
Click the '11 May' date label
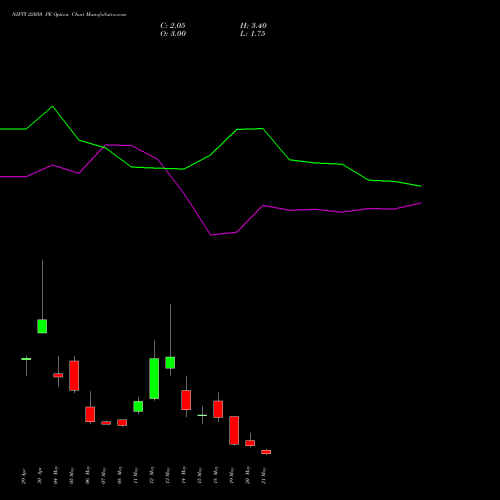(x=136, y=475)
